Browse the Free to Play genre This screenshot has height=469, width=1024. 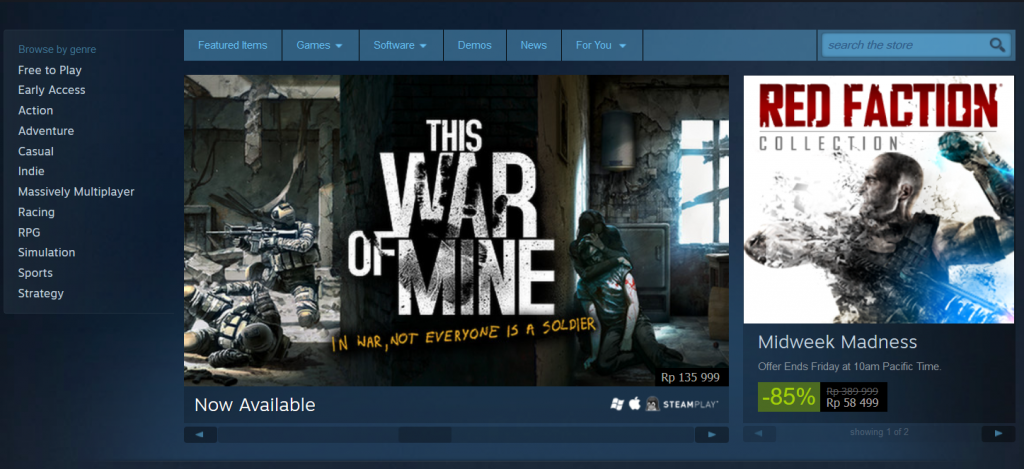(x=50, y=70)
